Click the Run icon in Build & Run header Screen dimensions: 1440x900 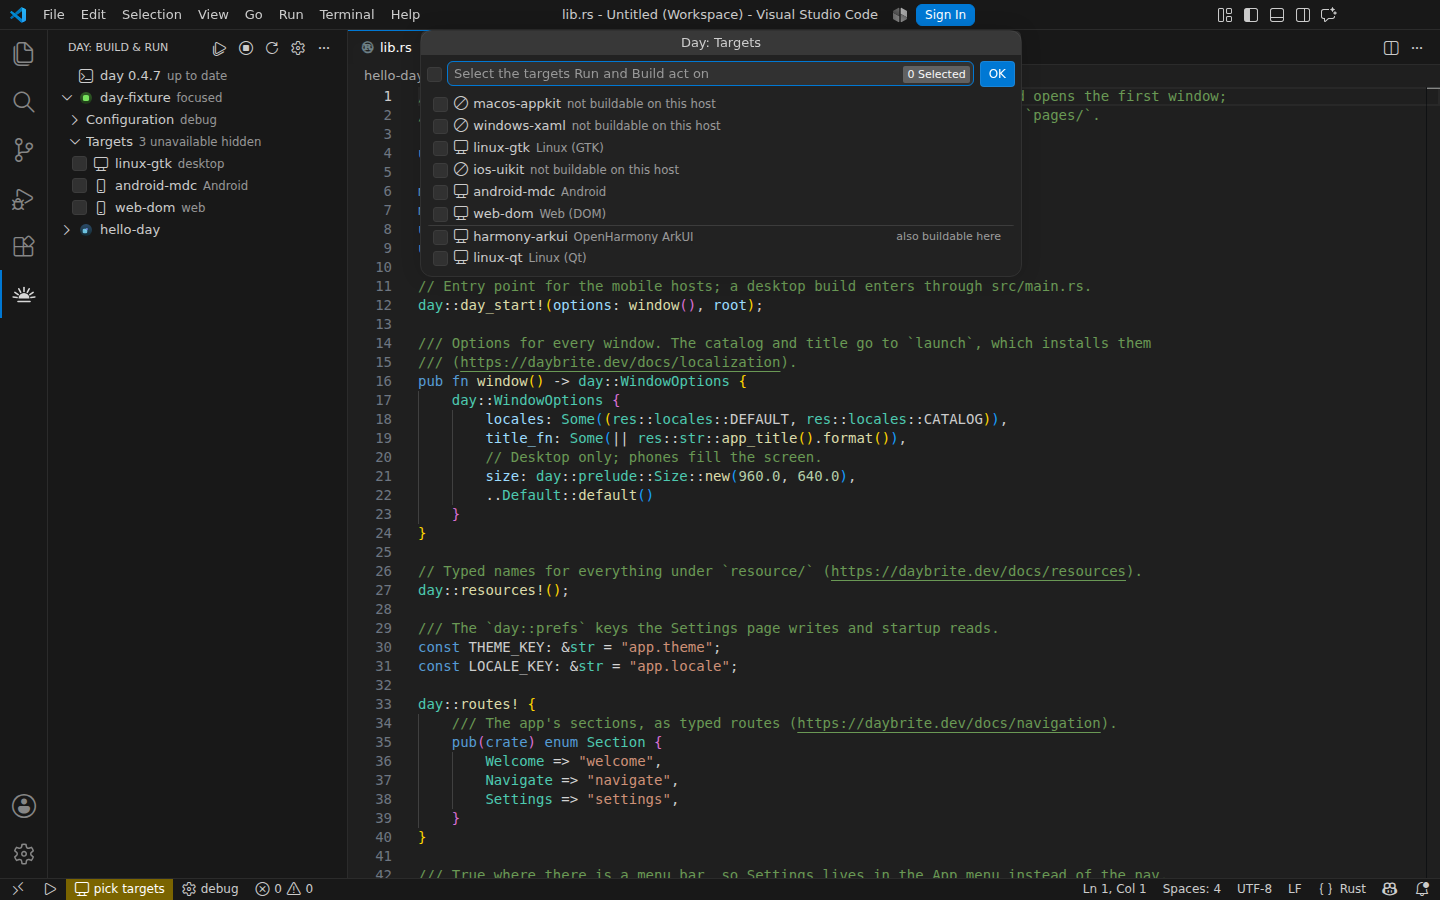[x=220, y=48]
